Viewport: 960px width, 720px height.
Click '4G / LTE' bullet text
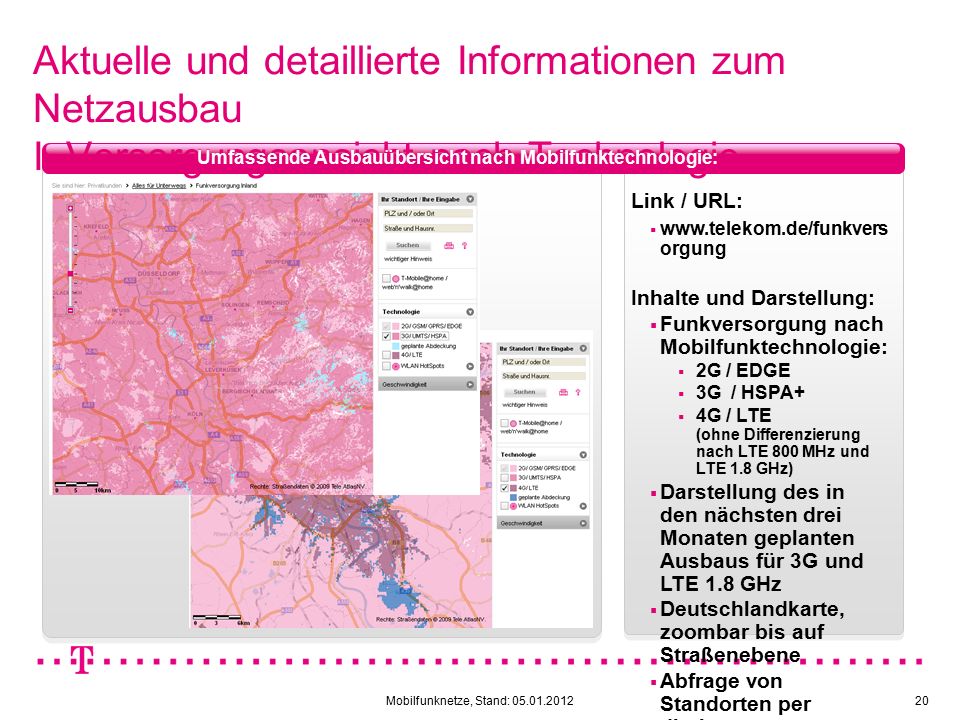733,416
